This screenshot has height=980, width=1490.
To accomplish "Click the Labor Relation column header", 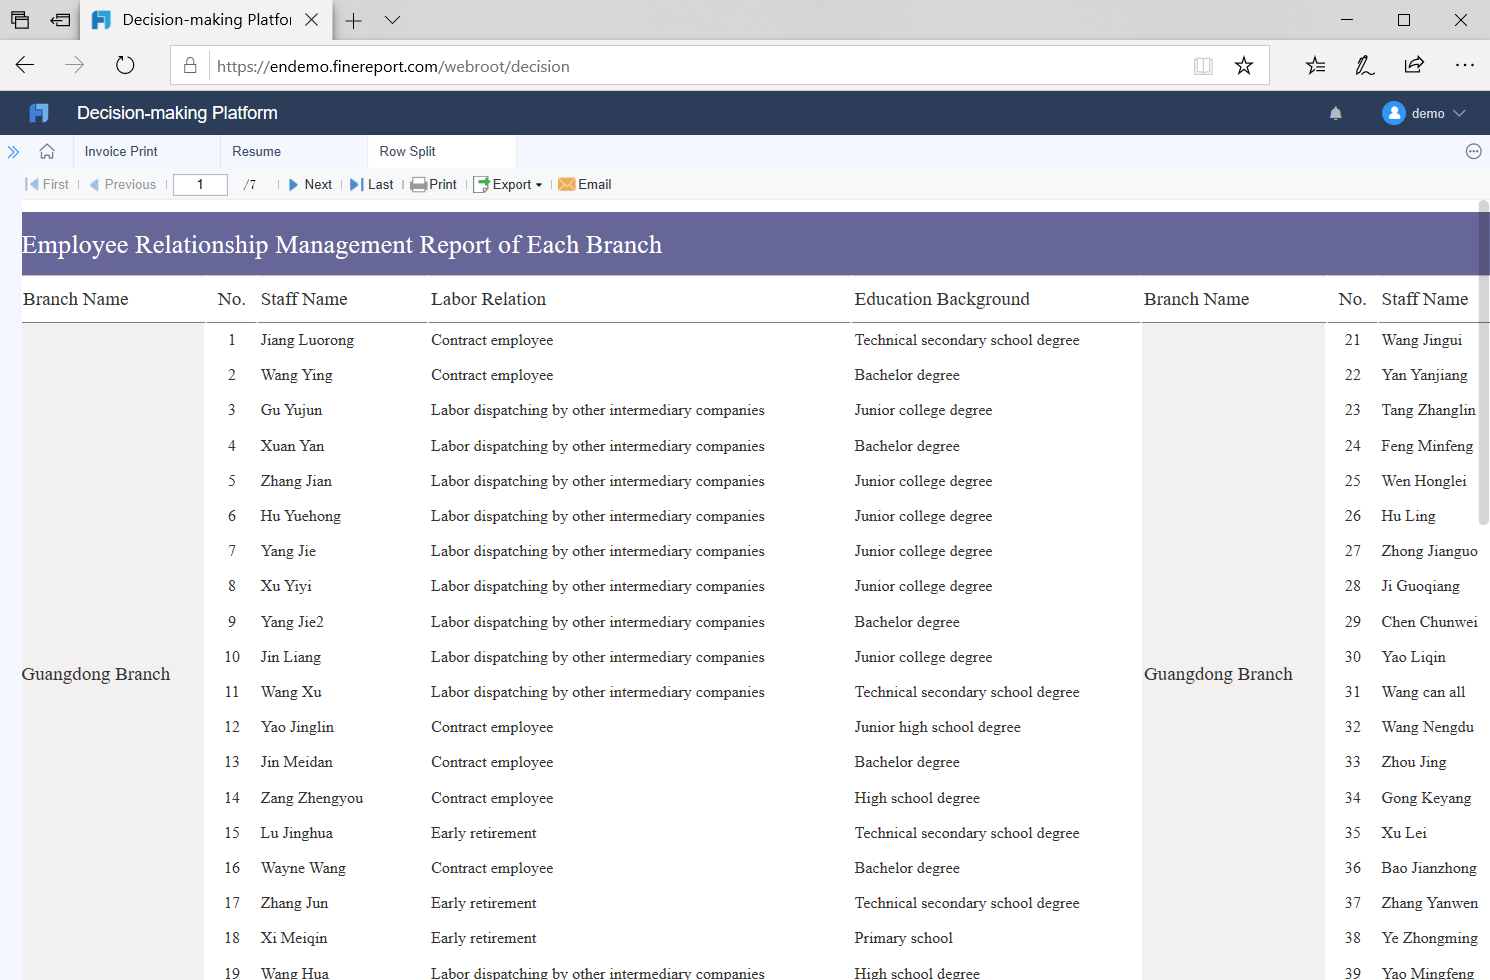I will 489,299.
